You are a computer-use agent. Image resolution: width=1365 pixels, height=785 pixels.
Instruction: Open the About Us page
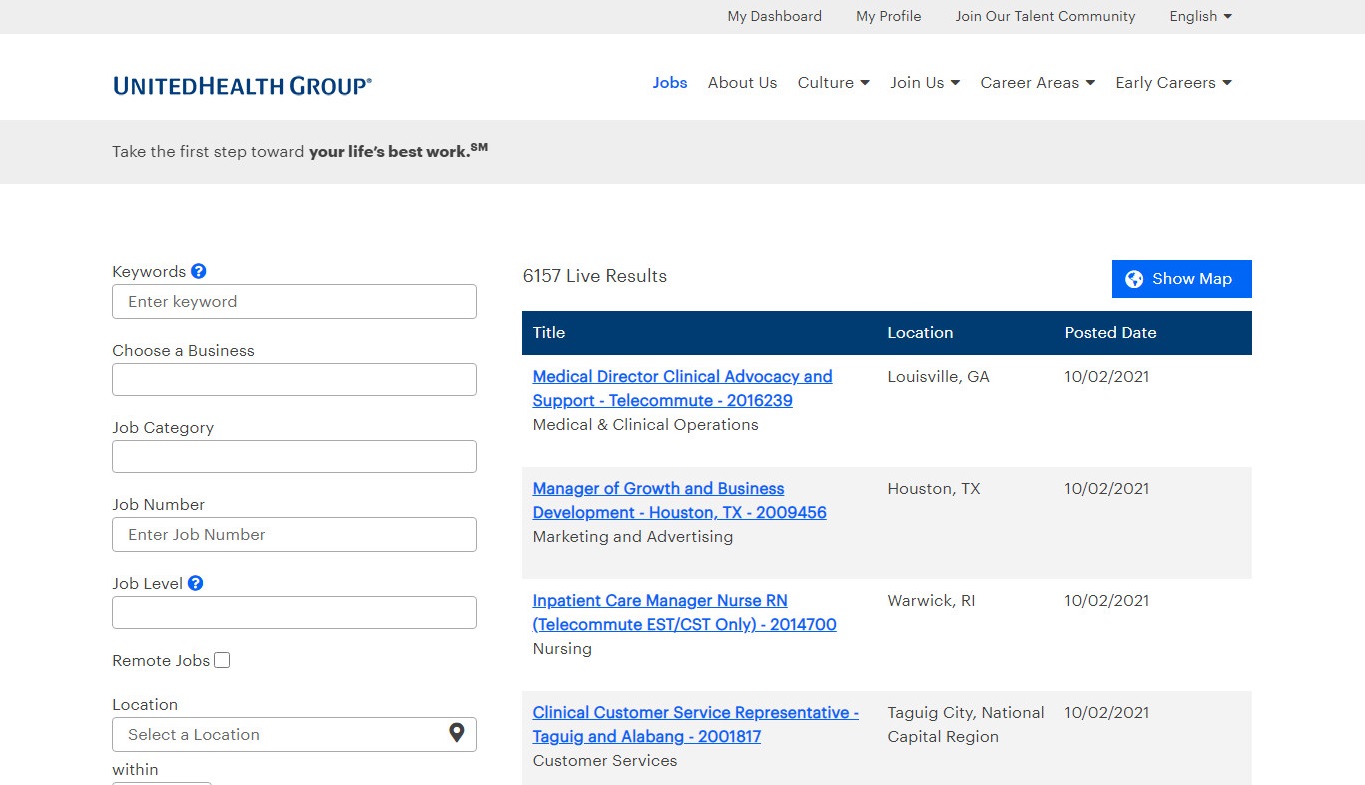pos(742,83)
